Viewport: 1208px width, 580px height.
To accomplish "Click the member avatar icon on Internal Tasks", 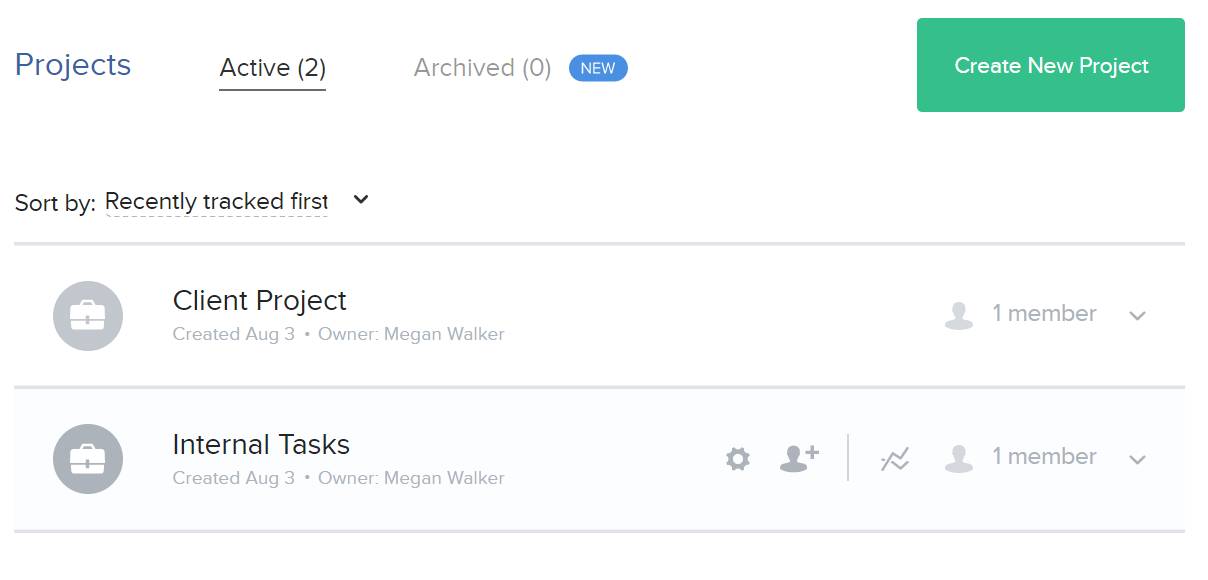I will (958, 457).
